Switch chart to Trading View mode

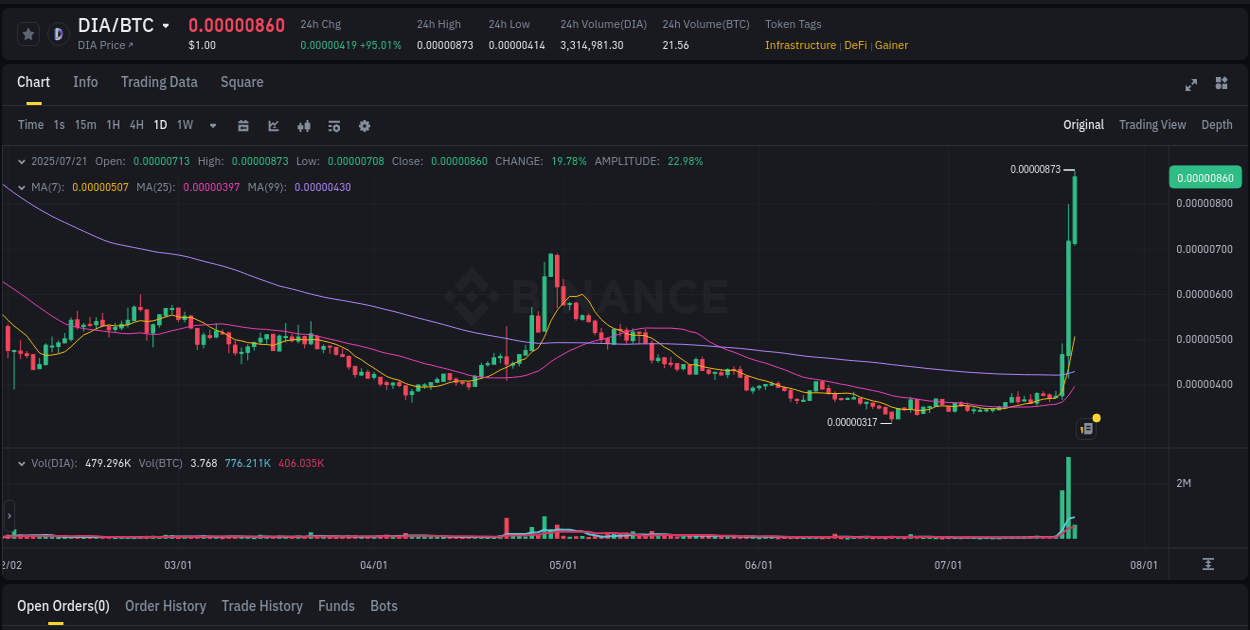click(x=1152, y=125)
